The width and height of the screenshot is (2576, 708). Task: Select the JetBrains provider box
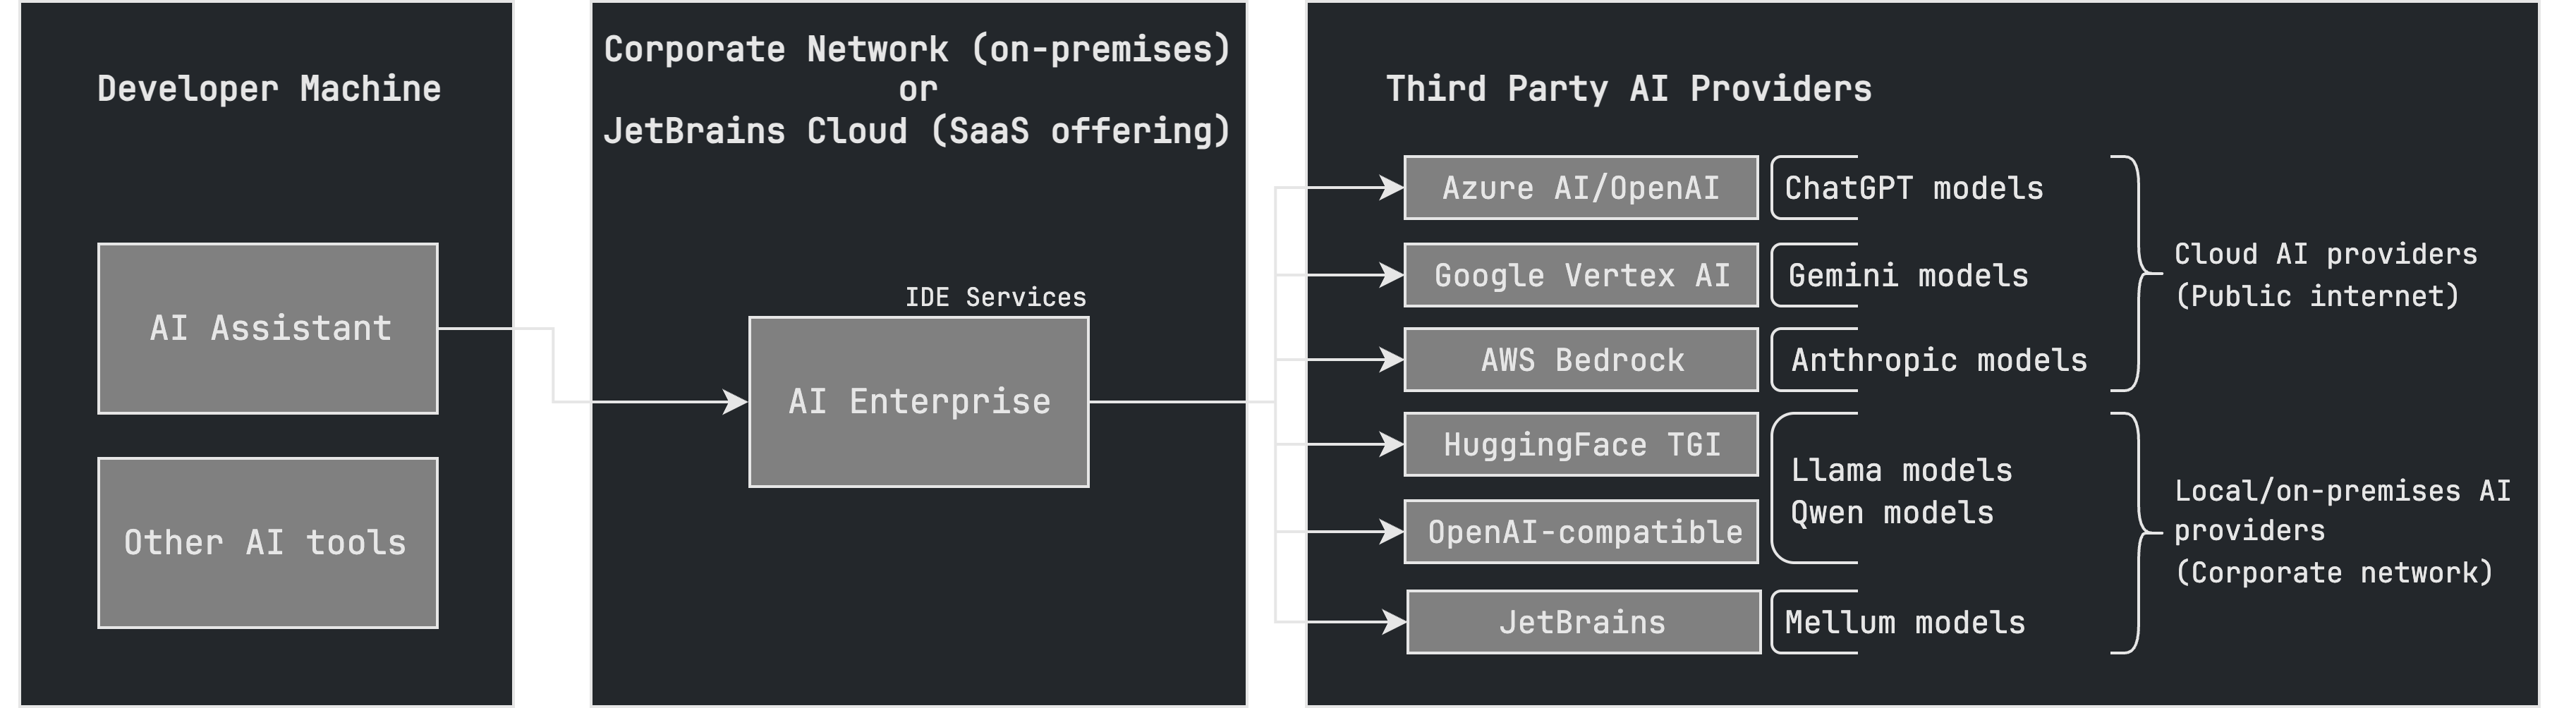[x=1583, y=622]
